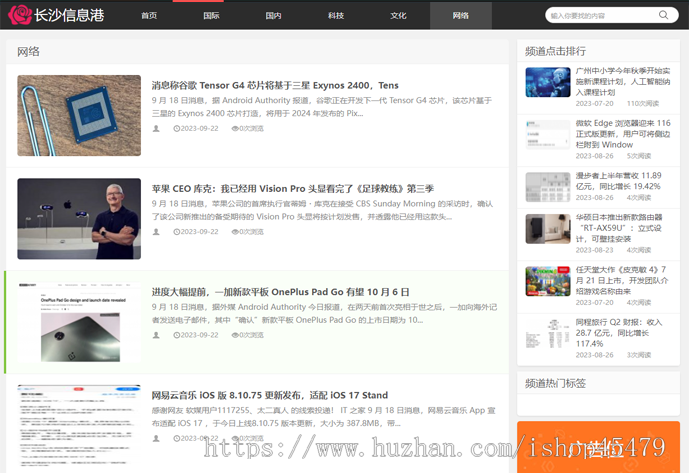Click the 频道点击排行 heading
Image resolution: width=689 pixels, height=473 pixels.
(555, 51)
